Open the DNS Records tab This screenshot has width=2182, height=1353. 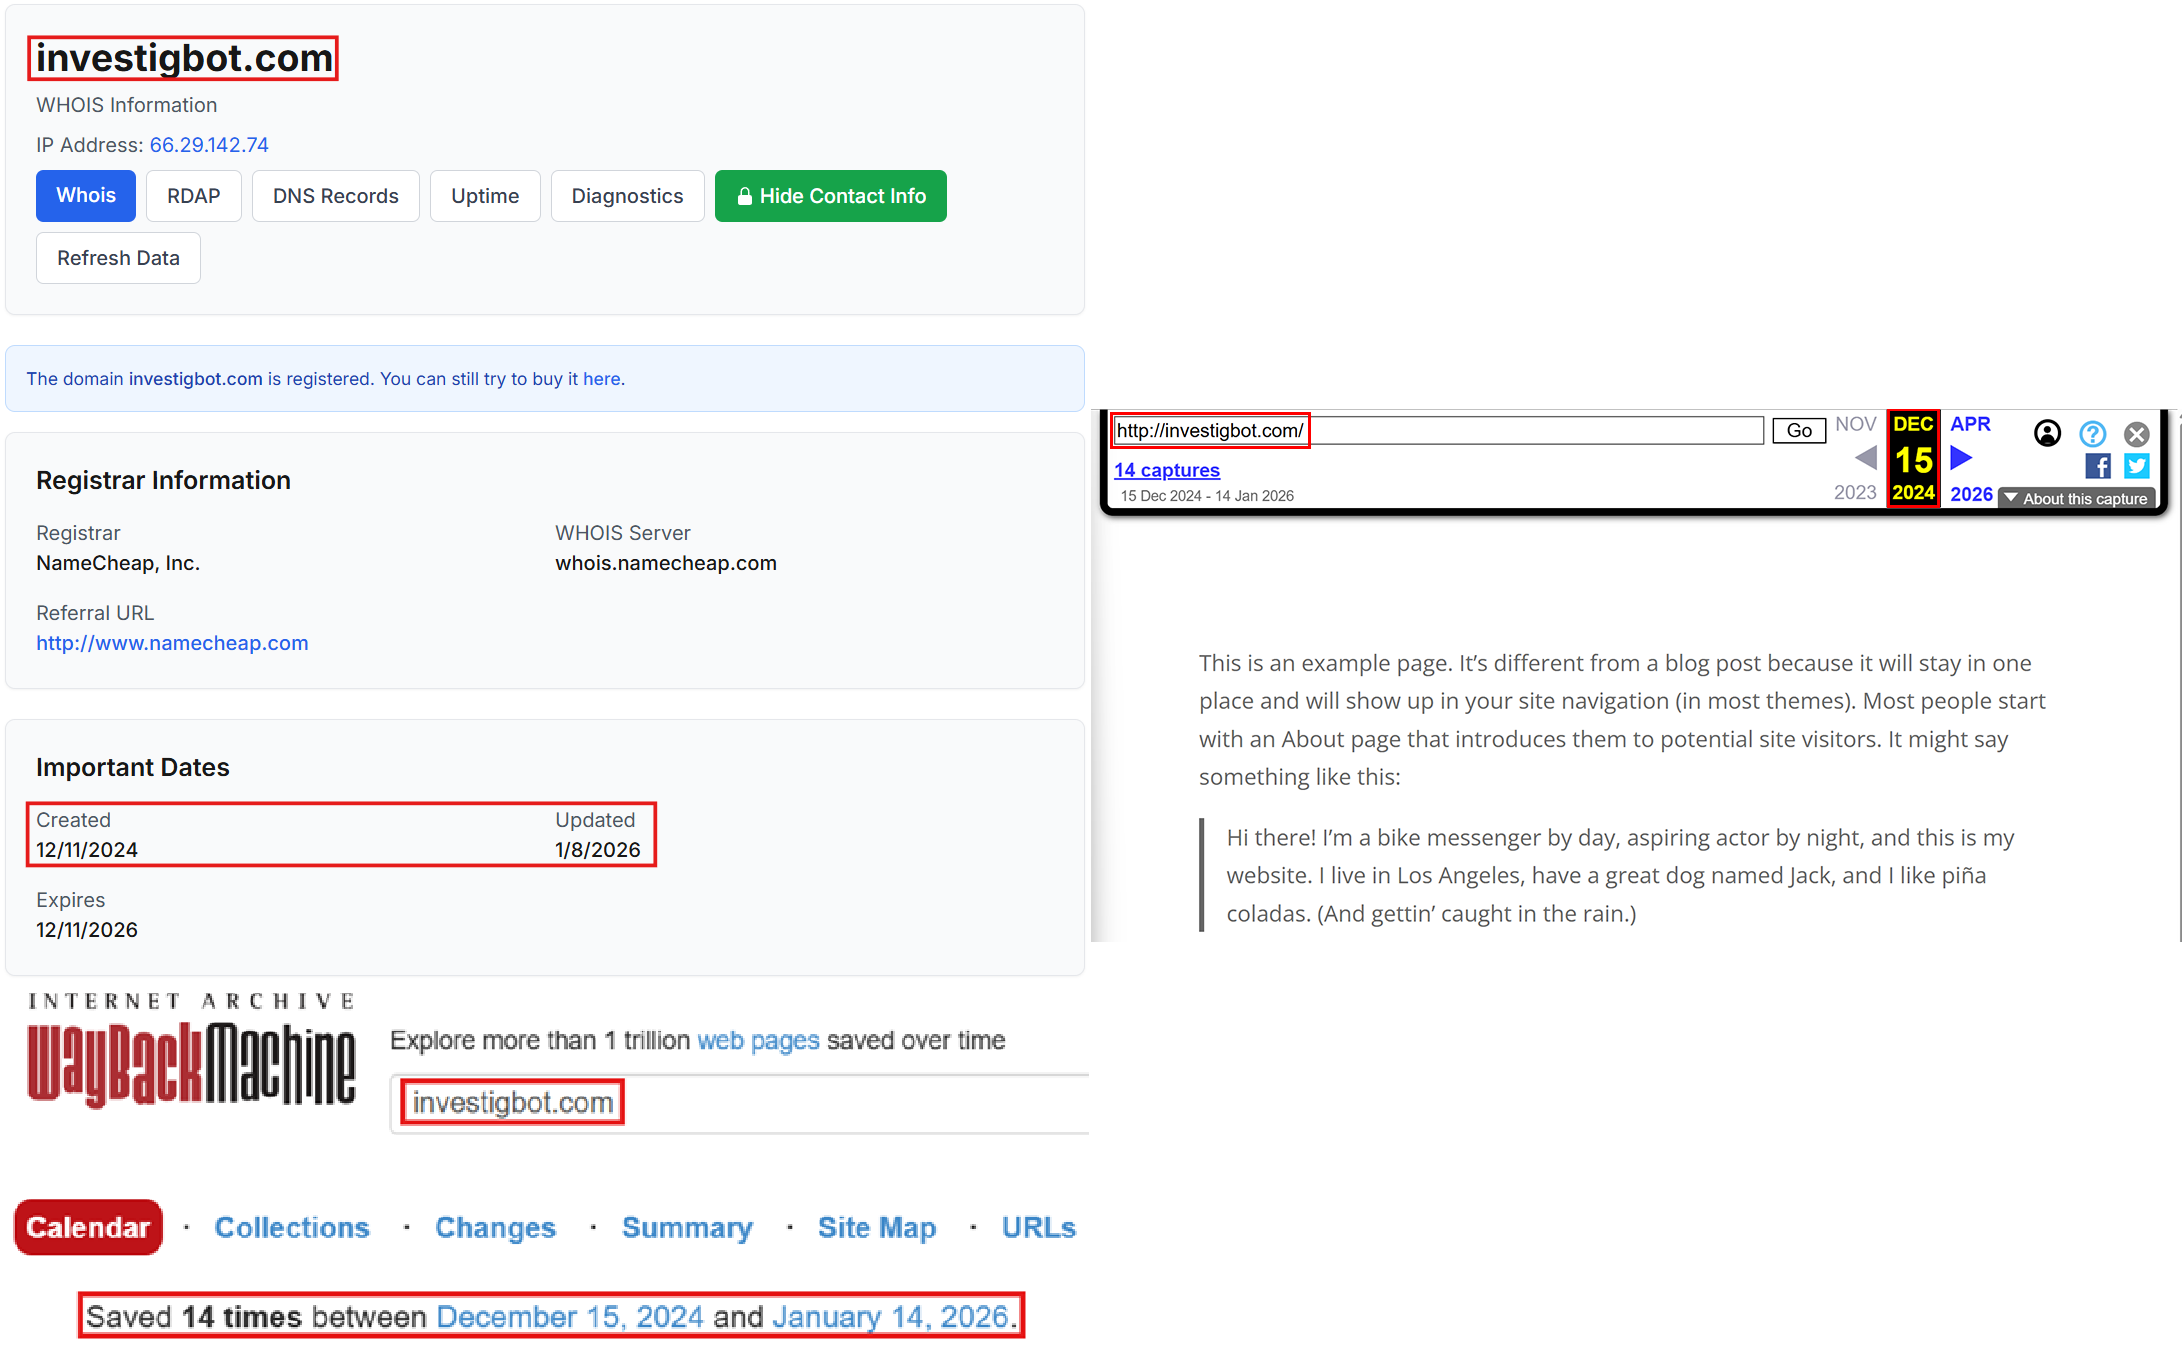tap(335, 196)
